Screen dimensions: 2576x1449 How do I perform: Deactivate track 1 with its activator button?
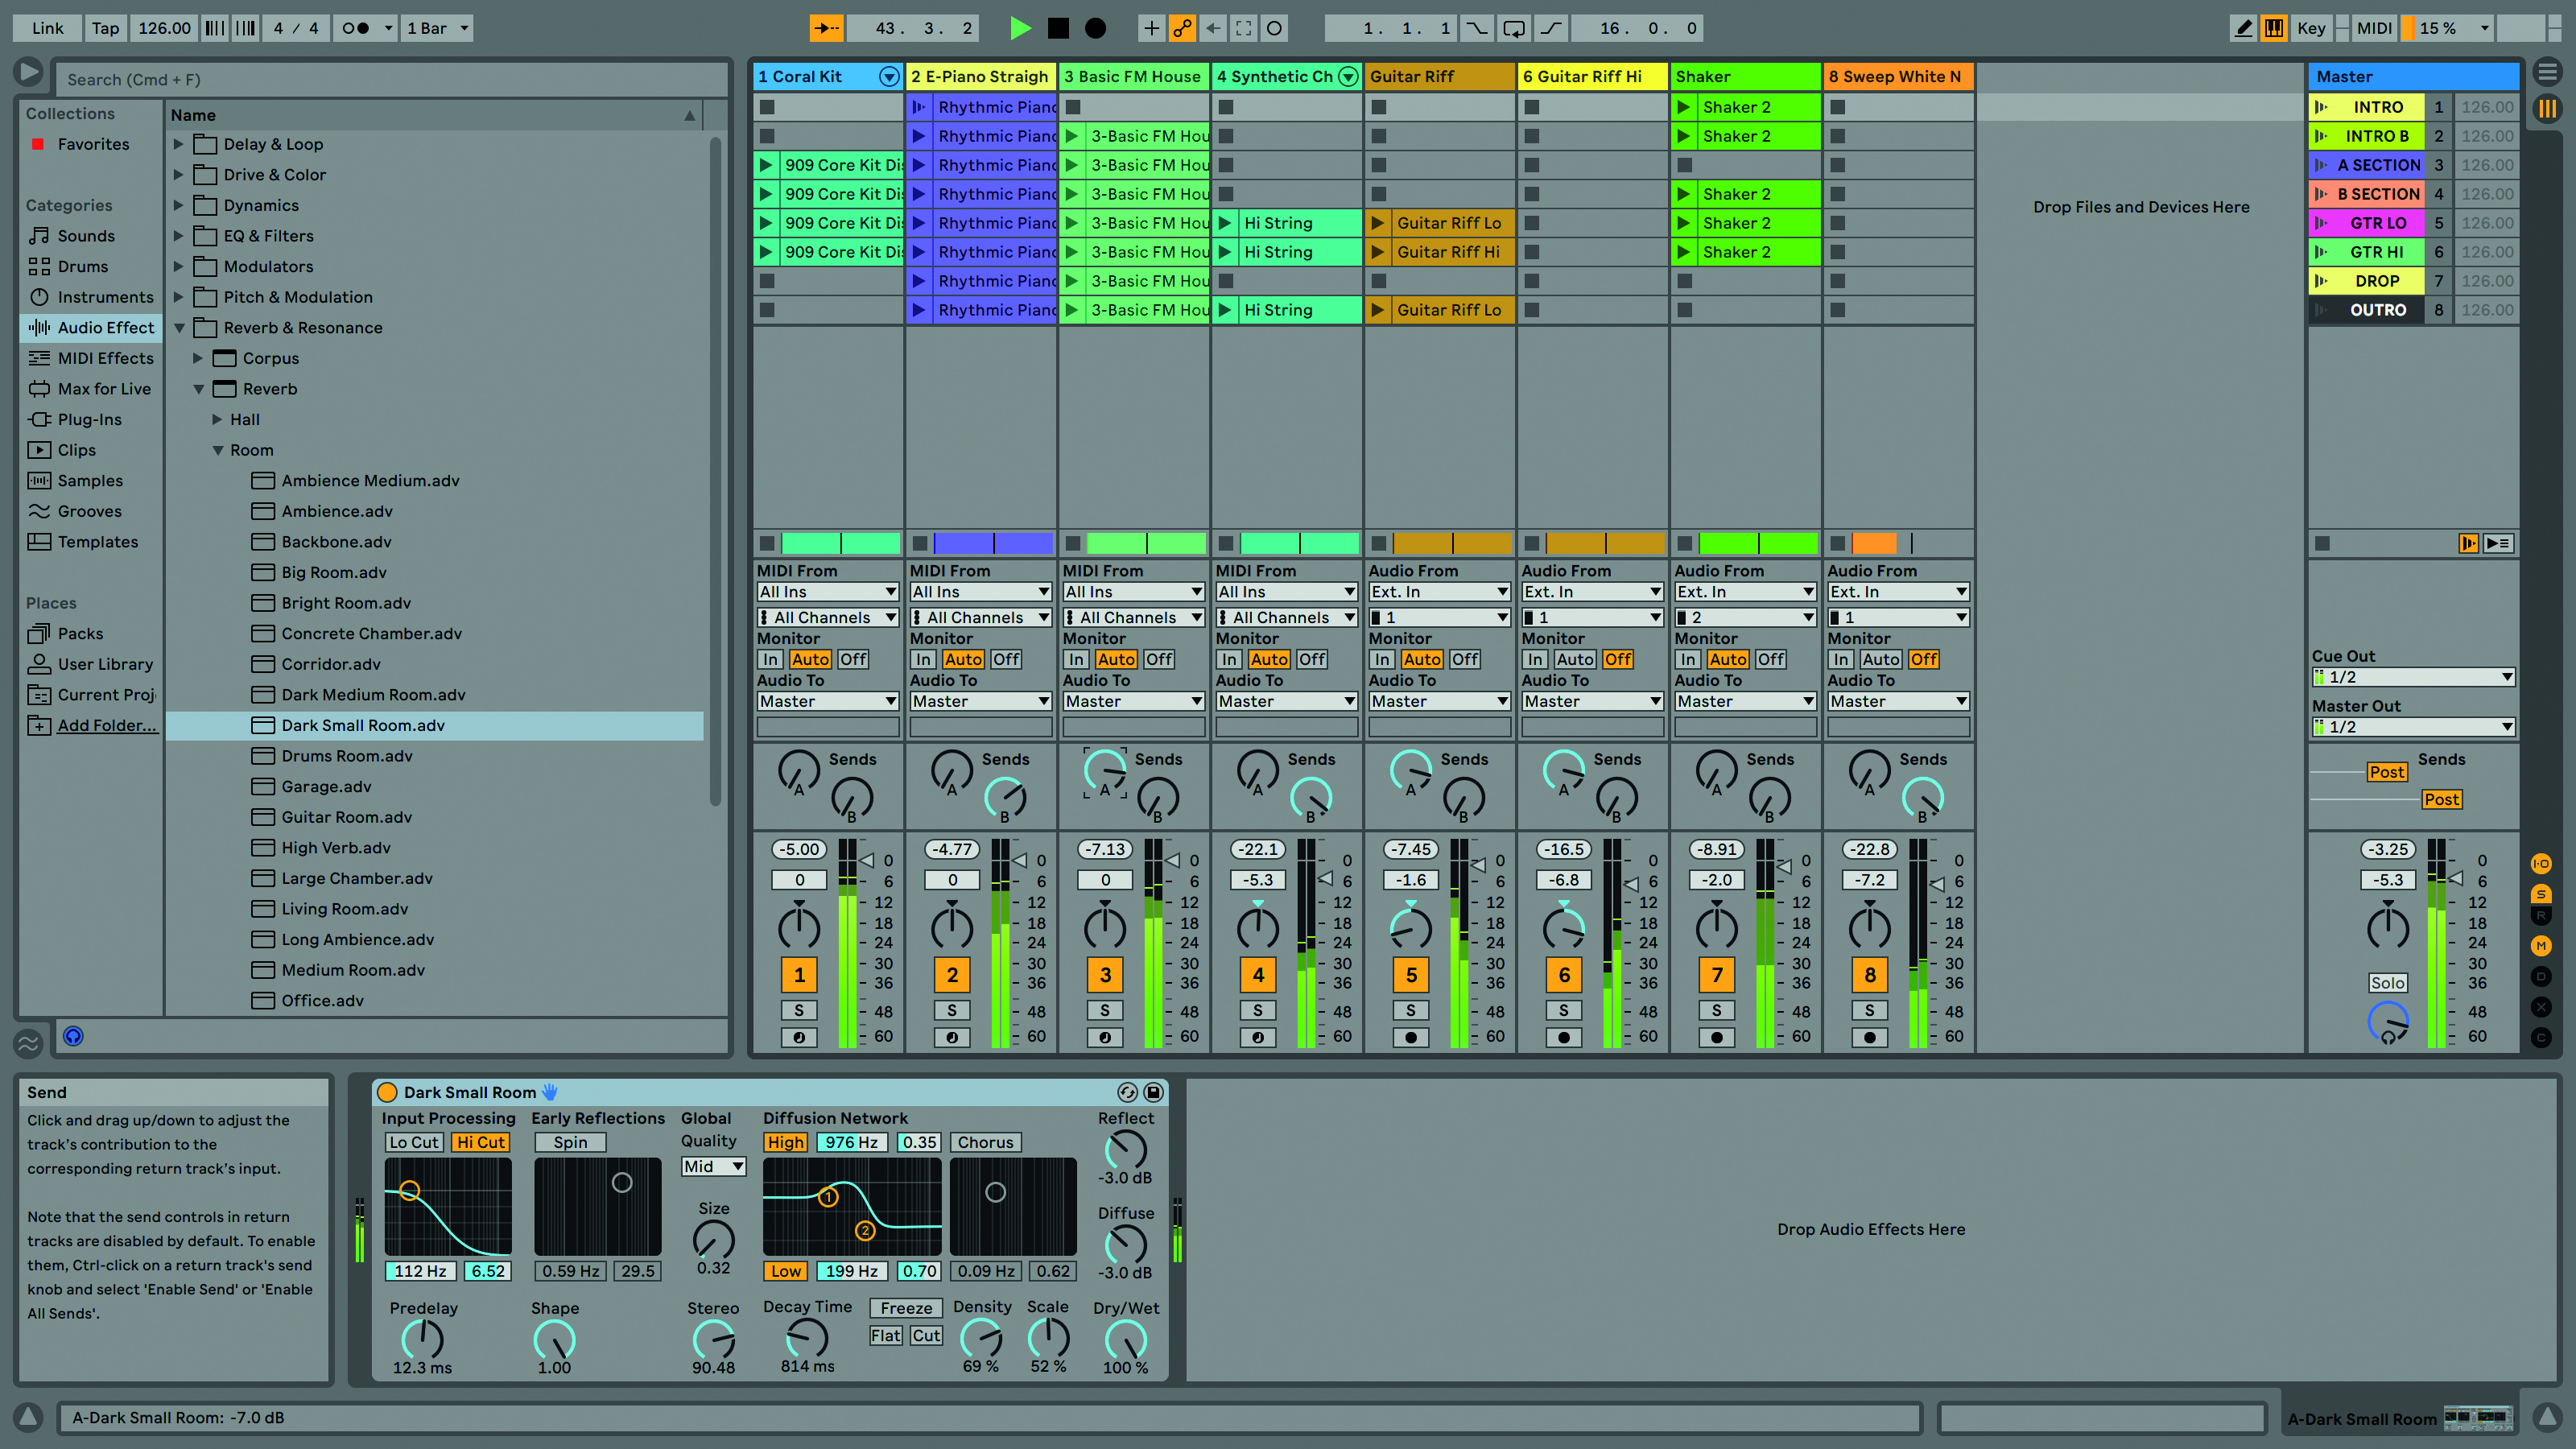tap(799, 975)
